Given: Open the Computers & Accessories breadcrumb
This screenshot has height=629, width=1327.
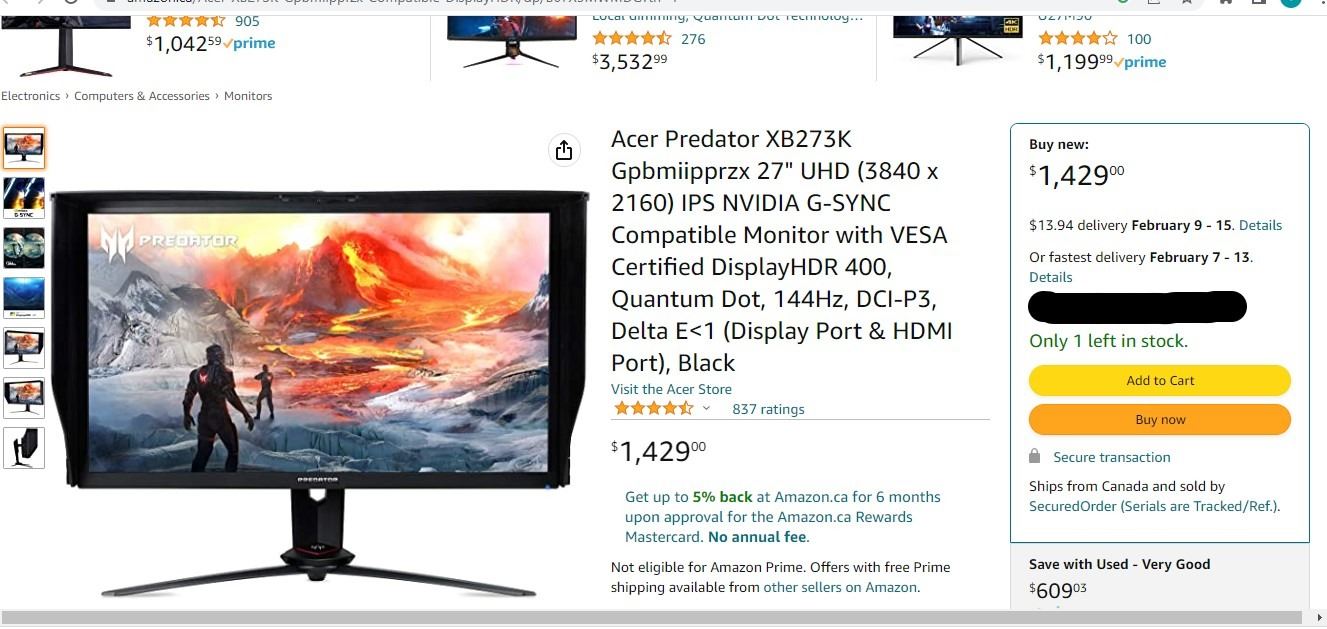Looking at the screenshot, I should point(142,96).
